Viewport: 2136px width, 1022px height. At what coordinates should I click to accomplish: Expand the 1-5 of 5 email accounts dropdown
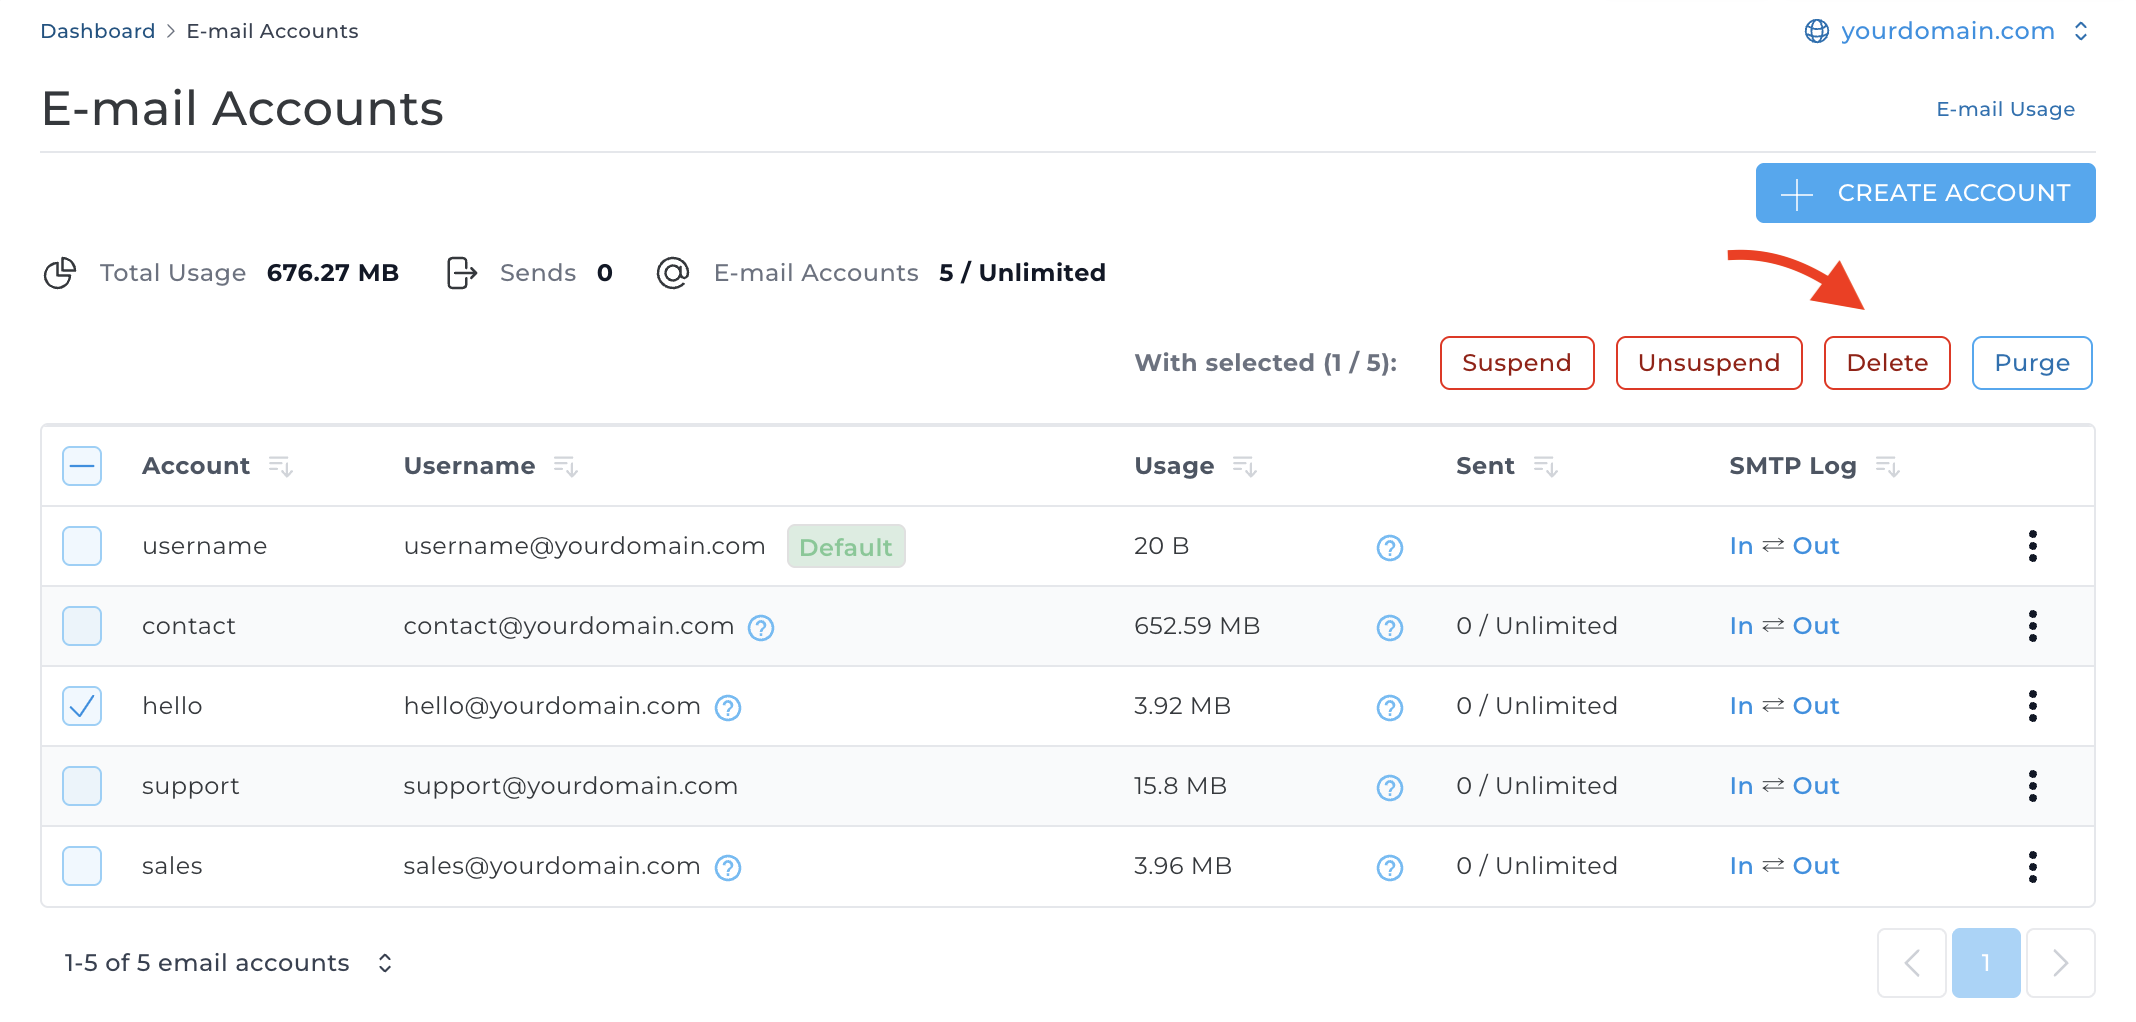click(385, 963)
